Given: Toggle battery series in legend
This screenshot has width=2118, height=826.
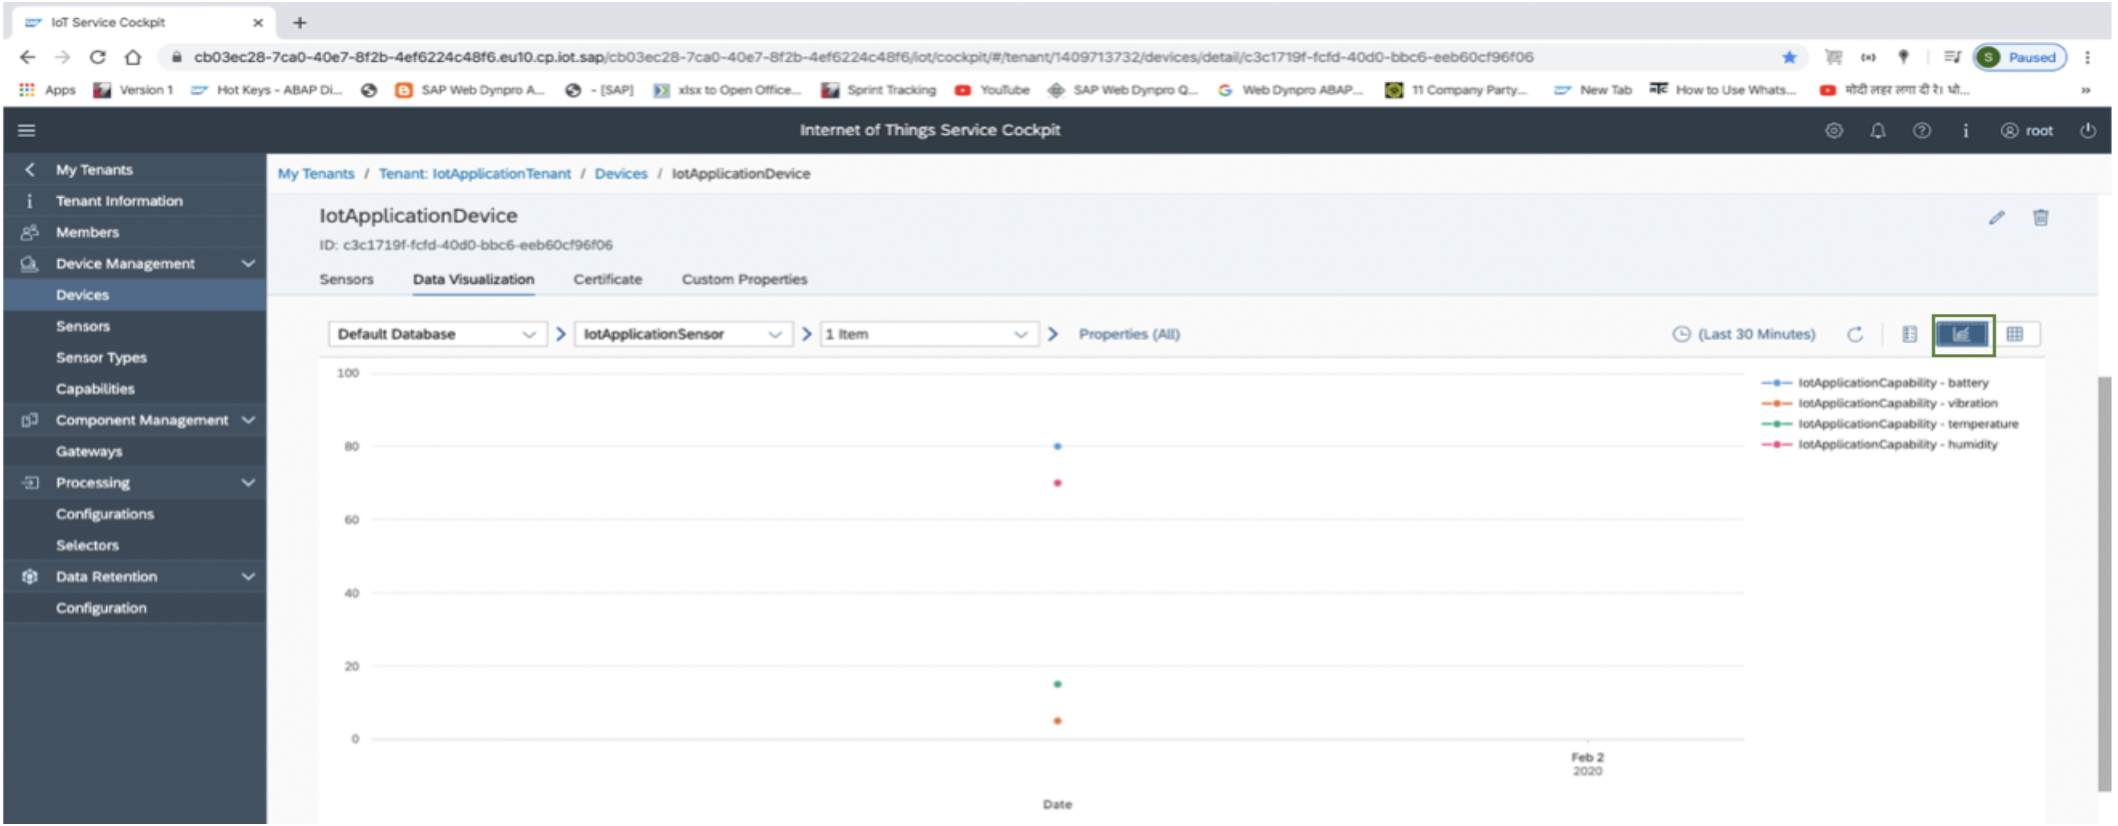Looking at the screenshot, I should pyautogui.click(x=1875, y=383).
